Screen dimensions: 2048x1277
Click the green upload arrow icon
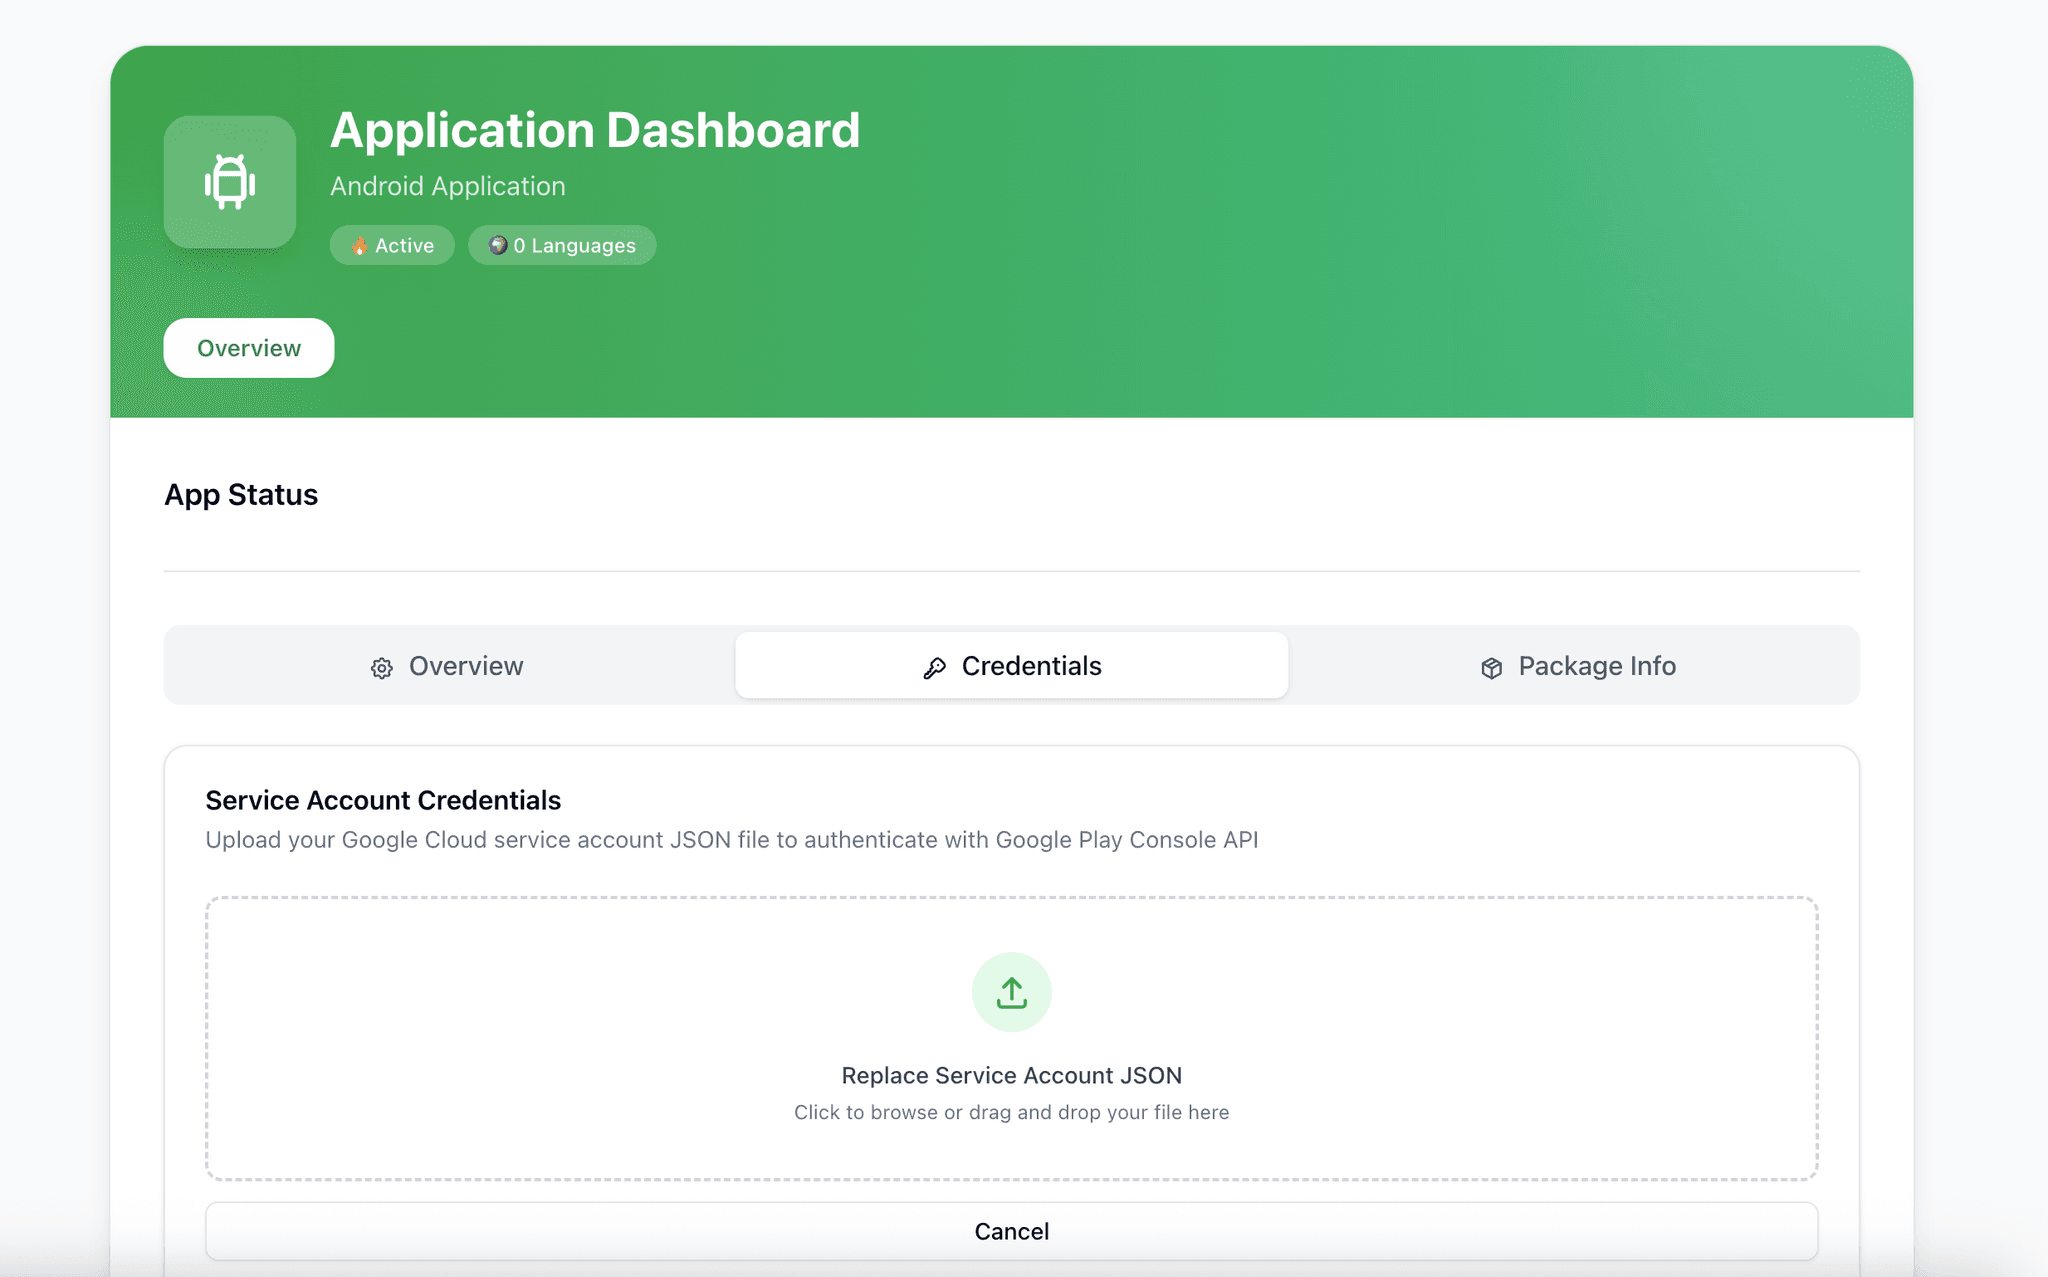tap(1011, 991)
